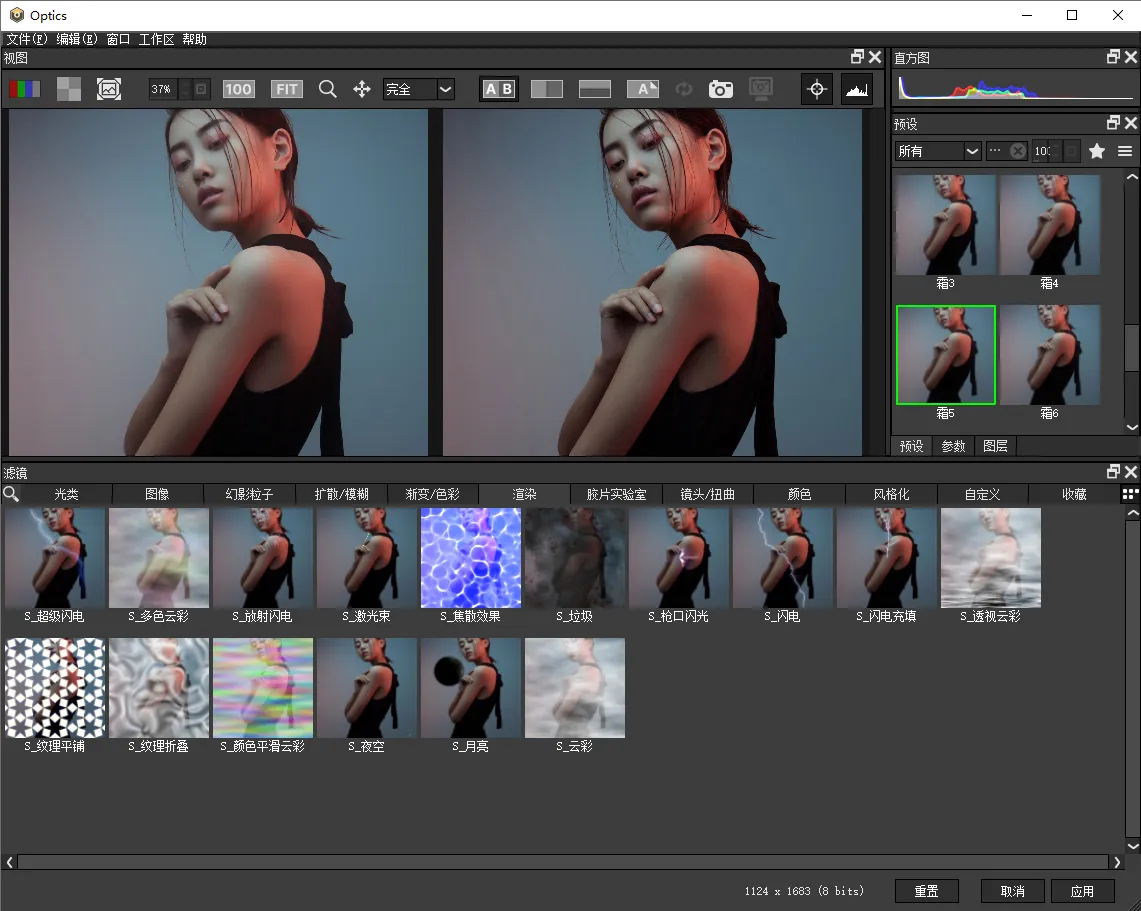Viewport: 1141px width, 911px height.
Task: Click the 应用 button
Action: tap(1082, 891)
